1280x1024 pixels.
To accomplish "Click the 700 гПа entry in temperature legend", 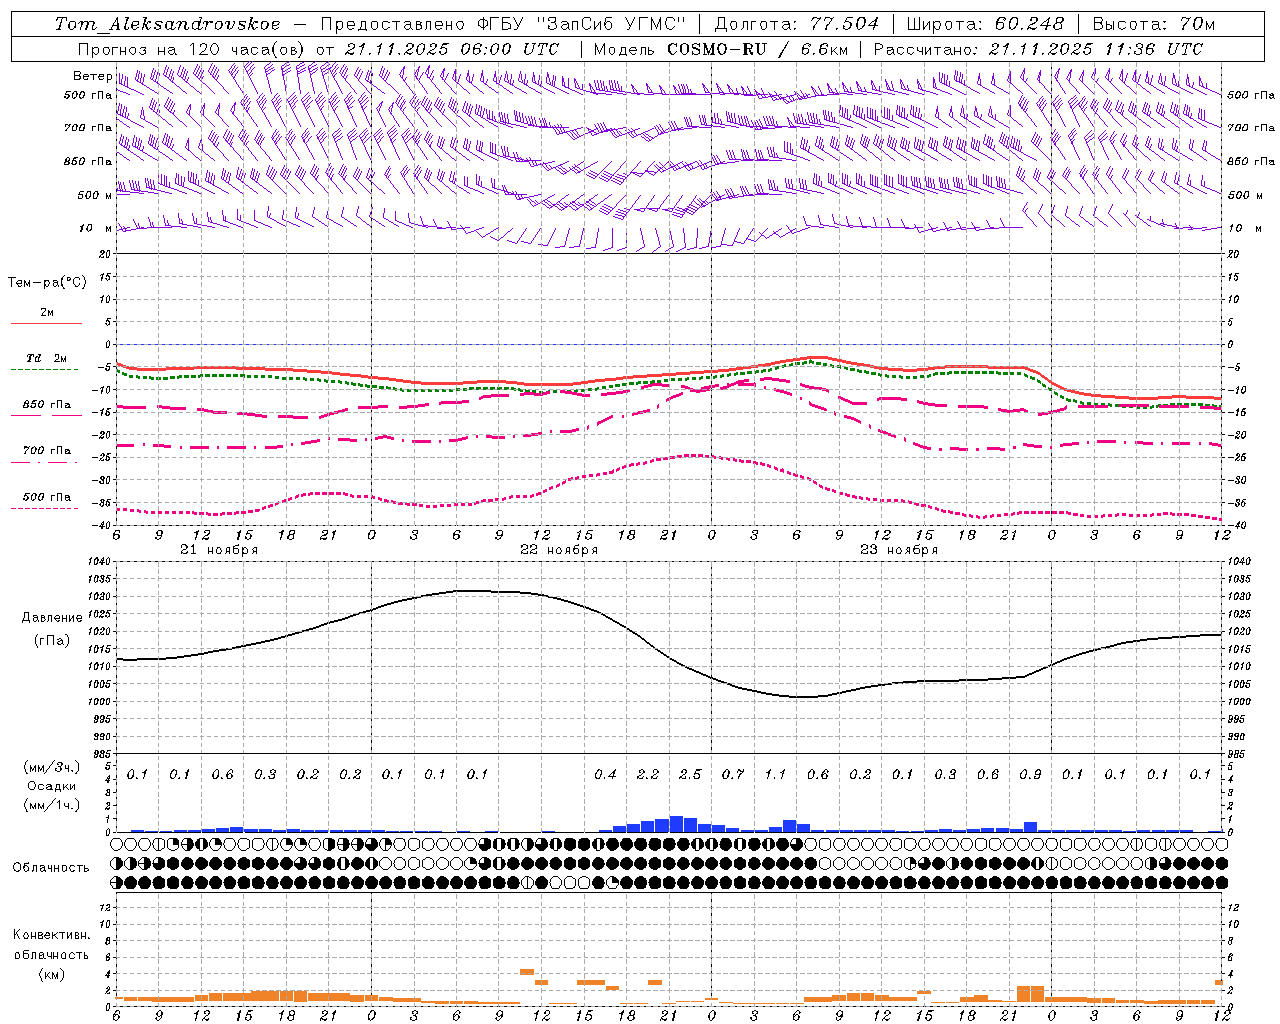I will pyautogui.click(x=47, y=451).
